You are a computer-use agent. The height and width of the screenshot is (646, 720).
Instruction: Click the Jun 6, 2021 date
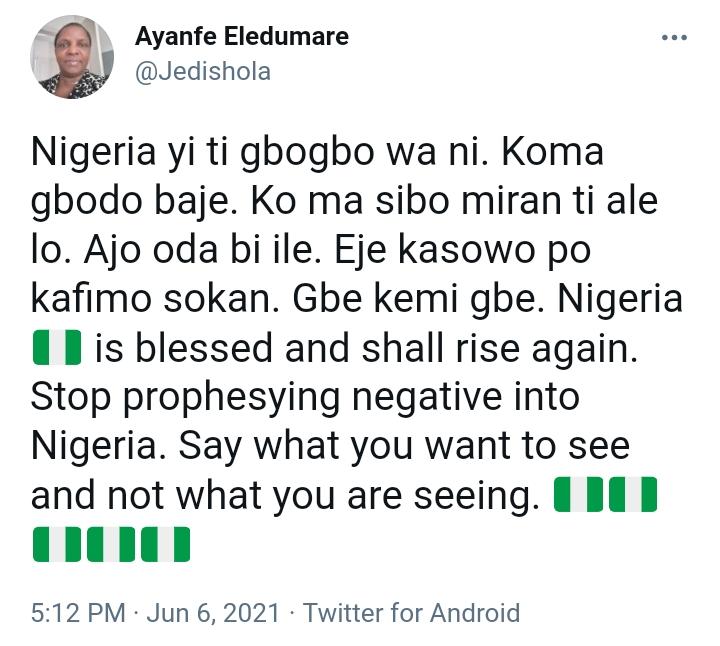point(213,613)
